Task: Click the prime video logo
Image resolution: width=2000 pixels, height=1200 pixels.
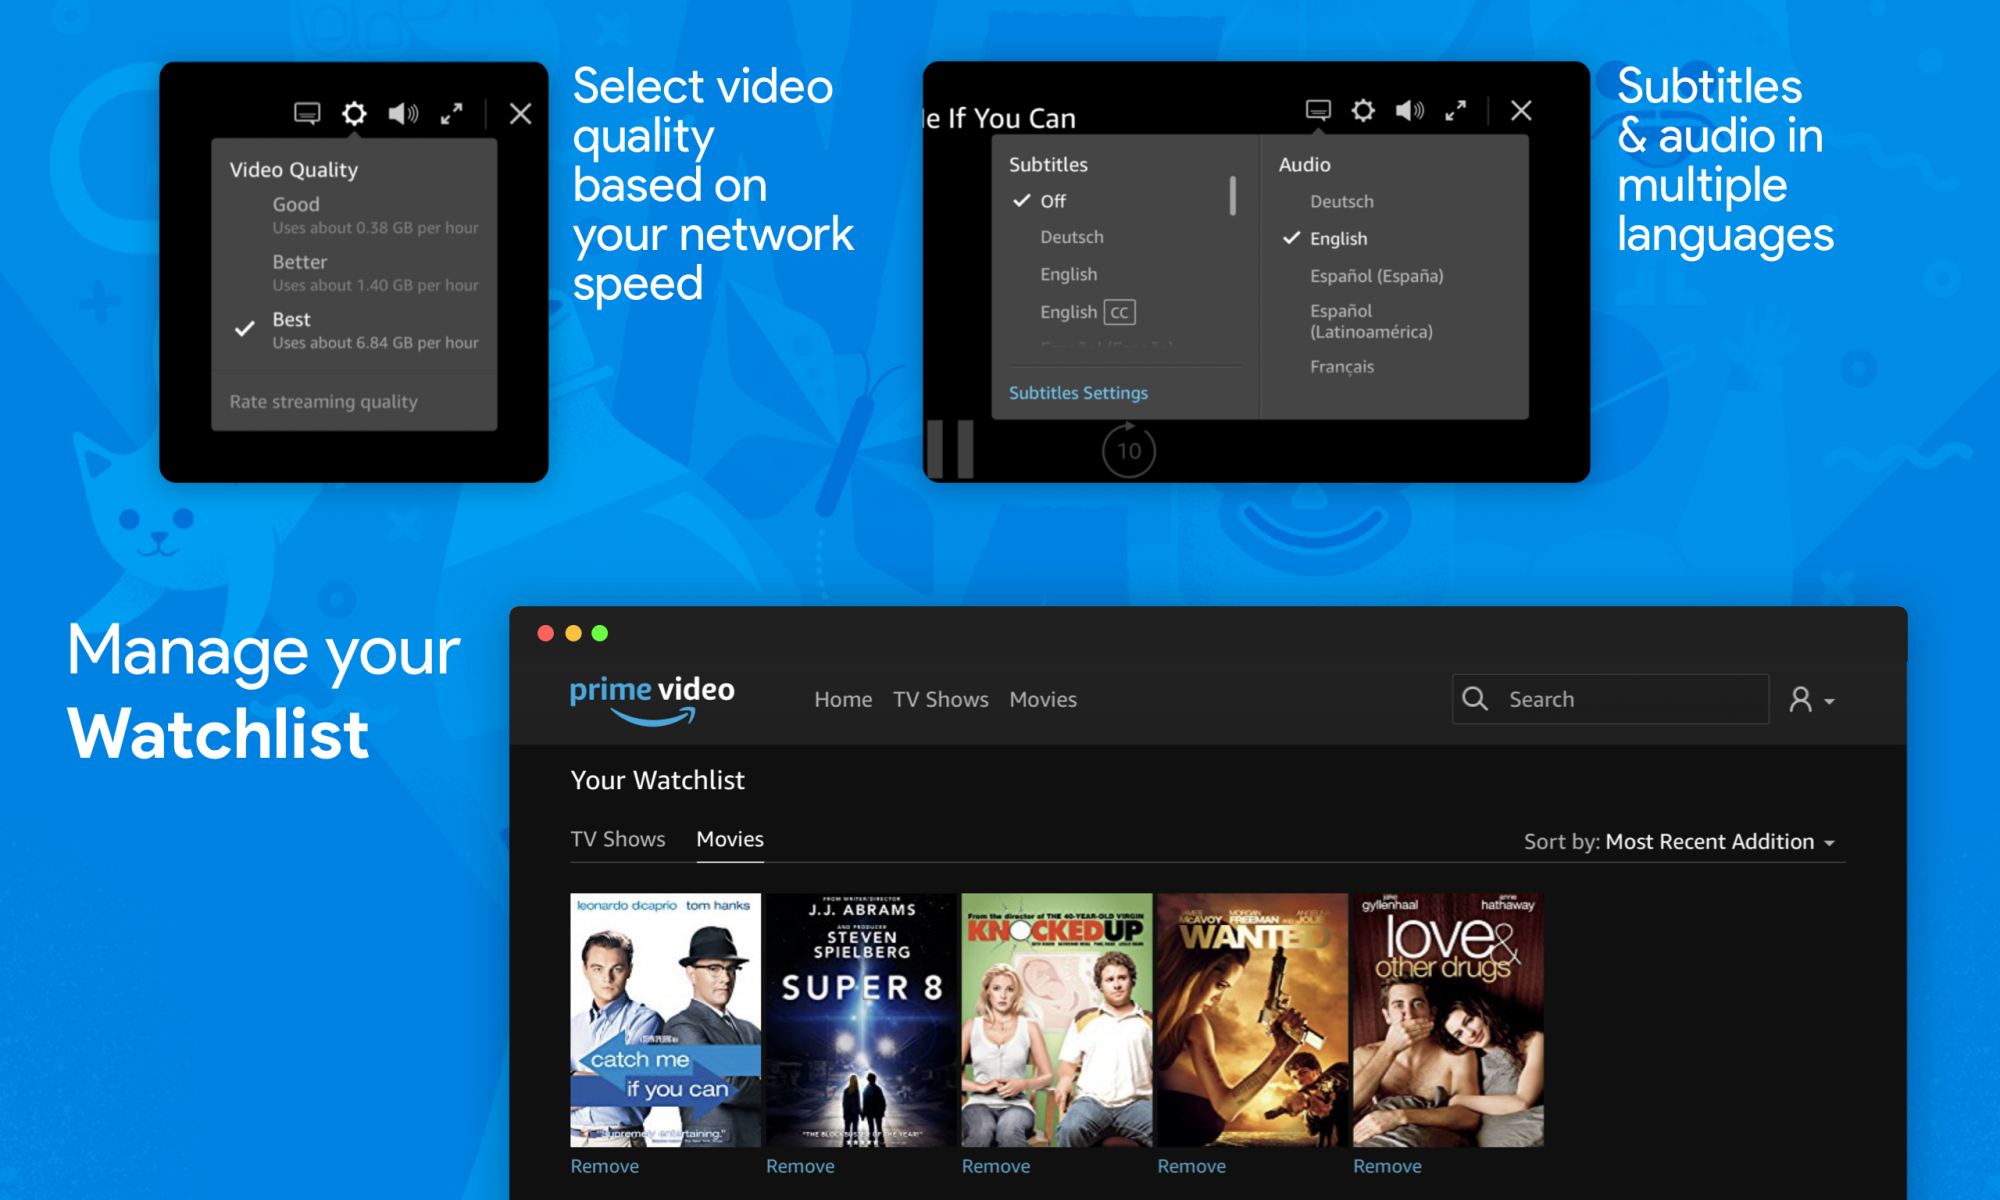Action: (652, 699)
